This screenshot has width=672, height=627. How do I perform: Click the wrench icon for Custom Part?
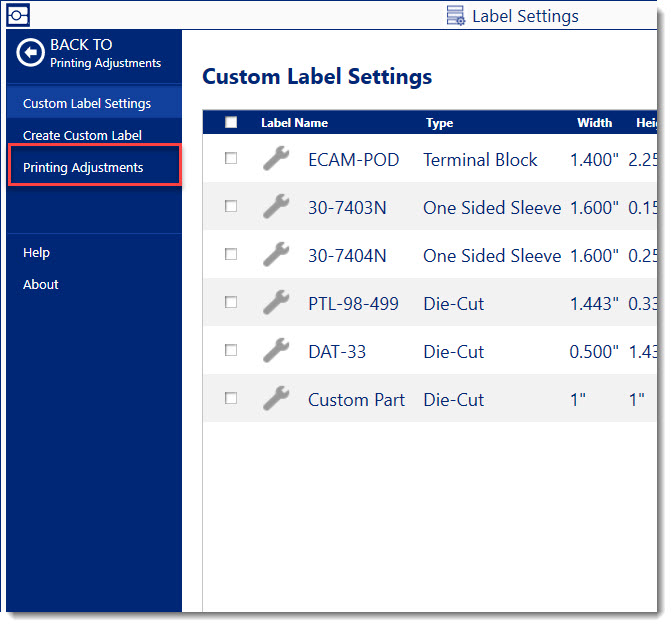pyautogui.click(x=276, y=399)
